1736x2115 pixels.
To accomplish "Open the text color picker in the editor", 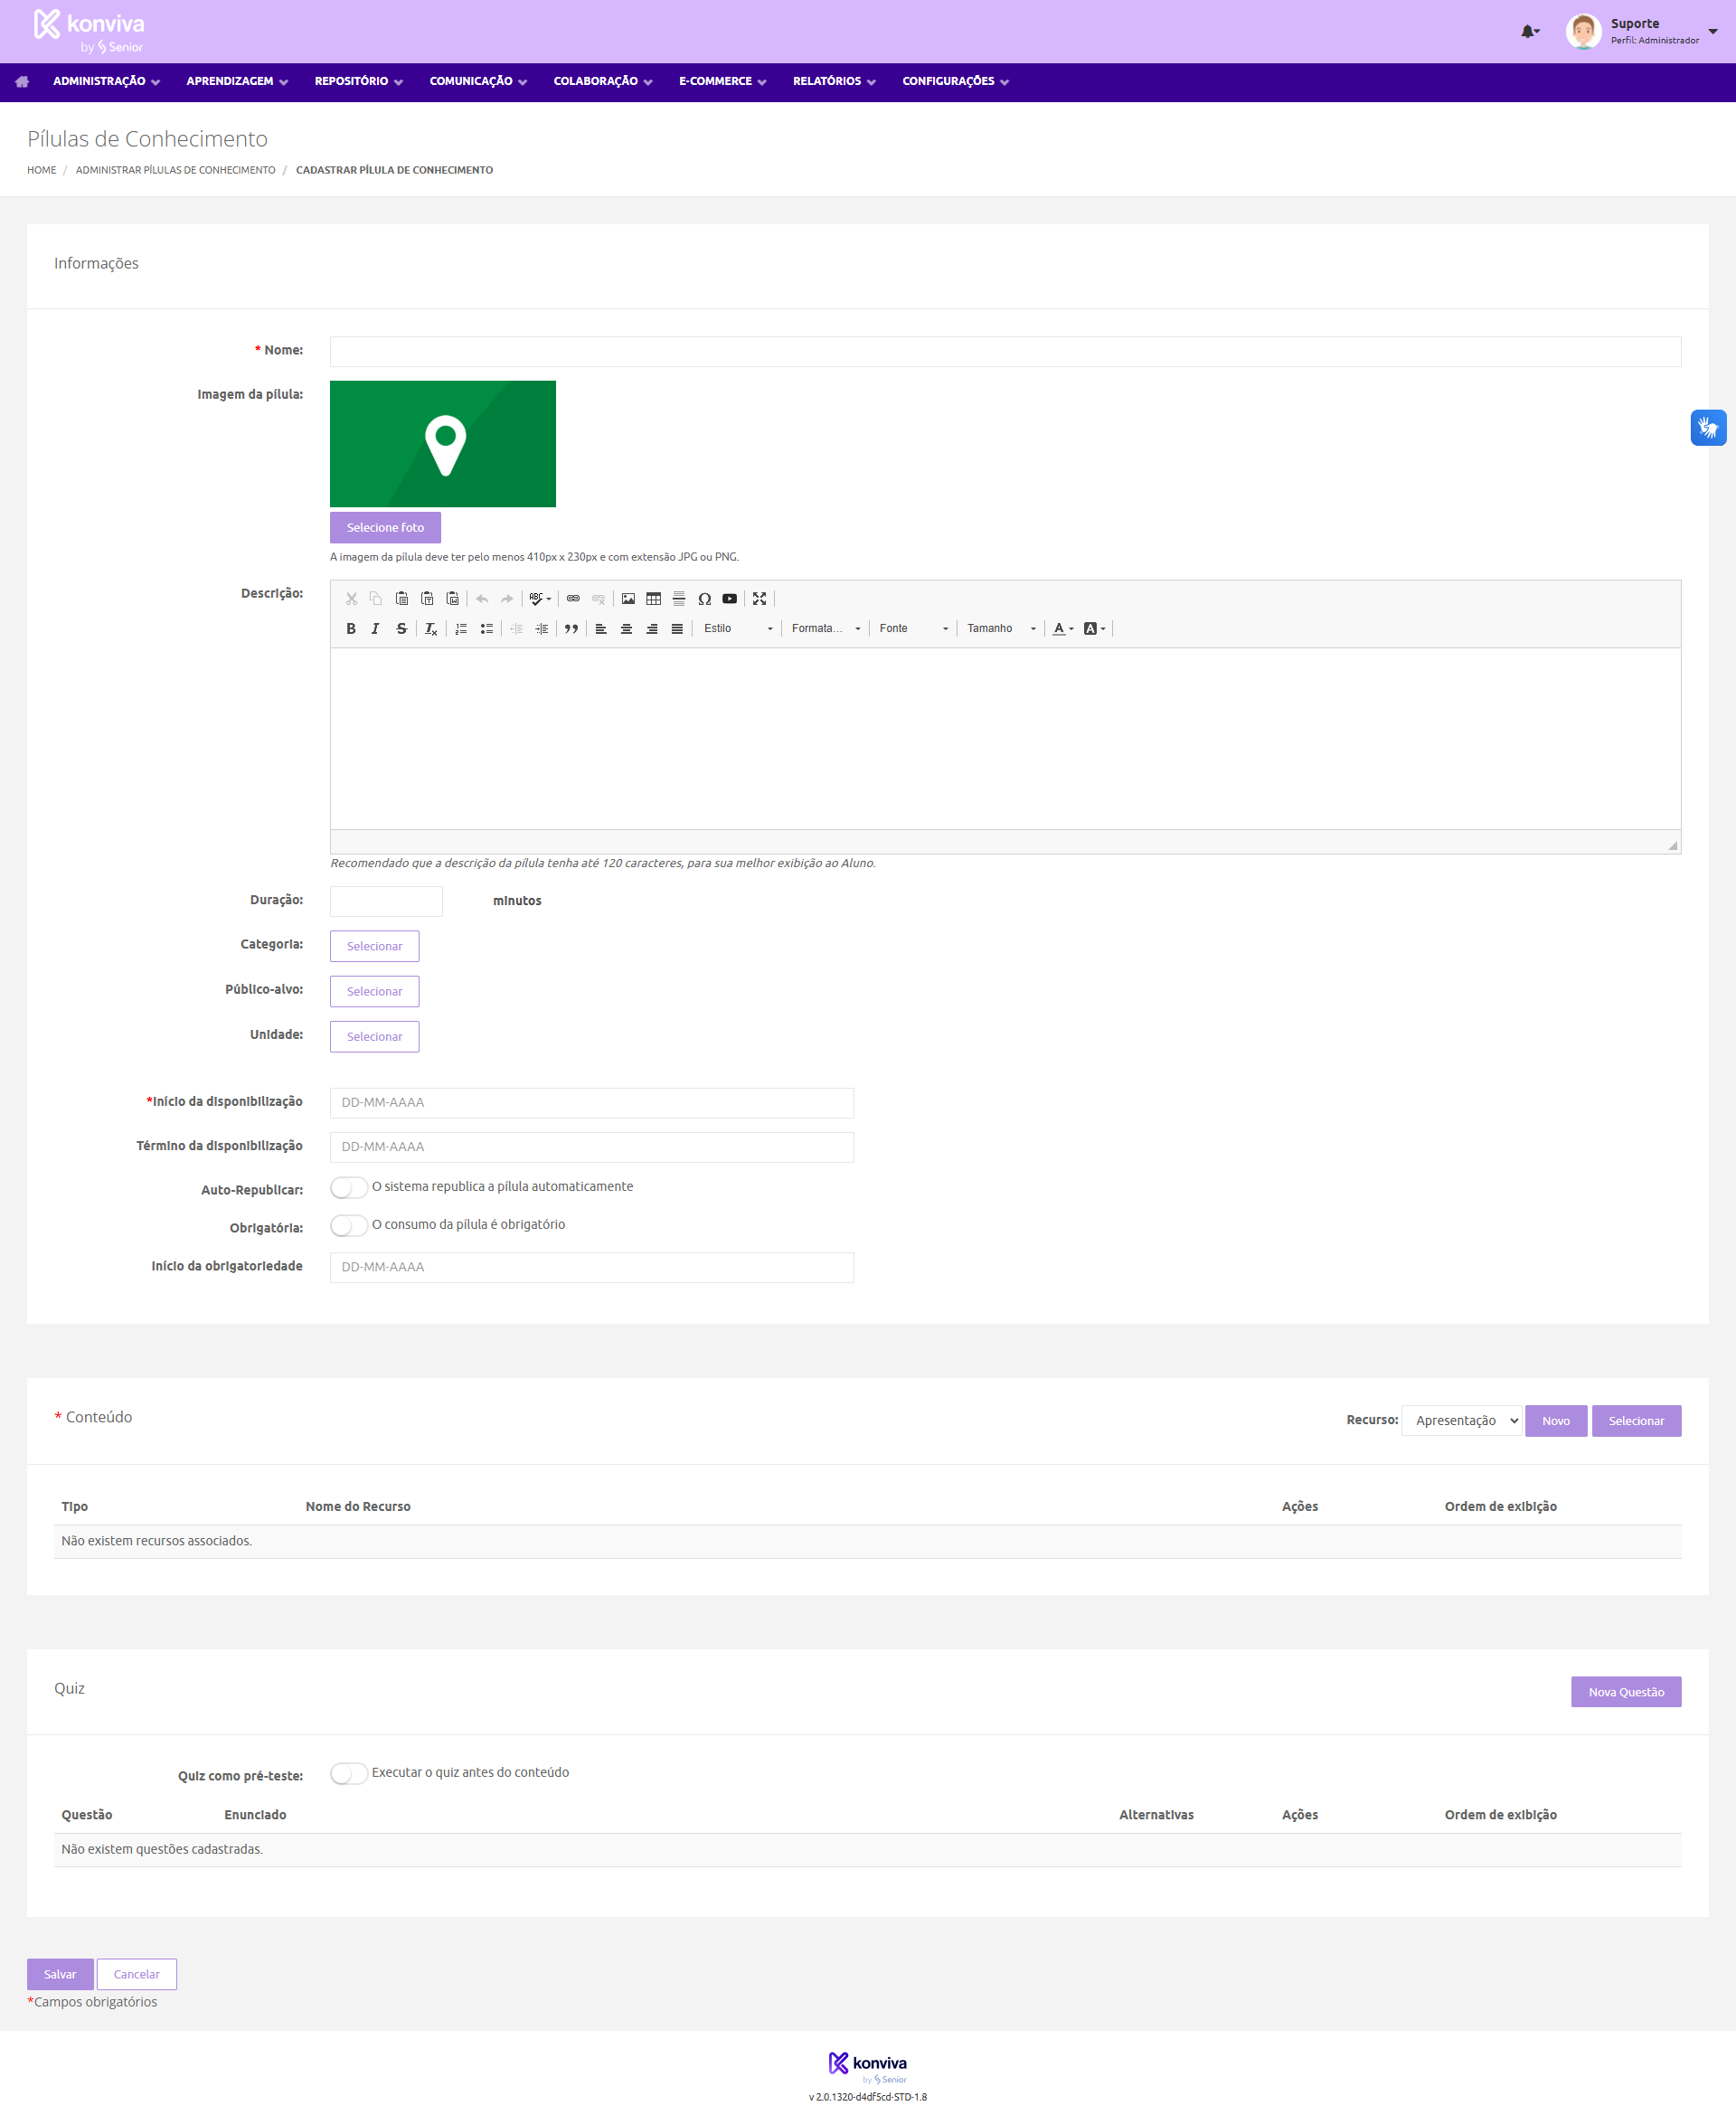I will 1062,629.
